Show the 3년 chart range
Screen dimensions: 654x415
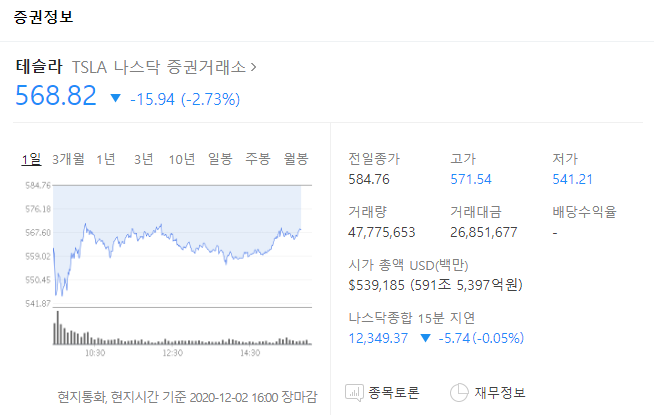pyautogui.click(x=143, y=159)
